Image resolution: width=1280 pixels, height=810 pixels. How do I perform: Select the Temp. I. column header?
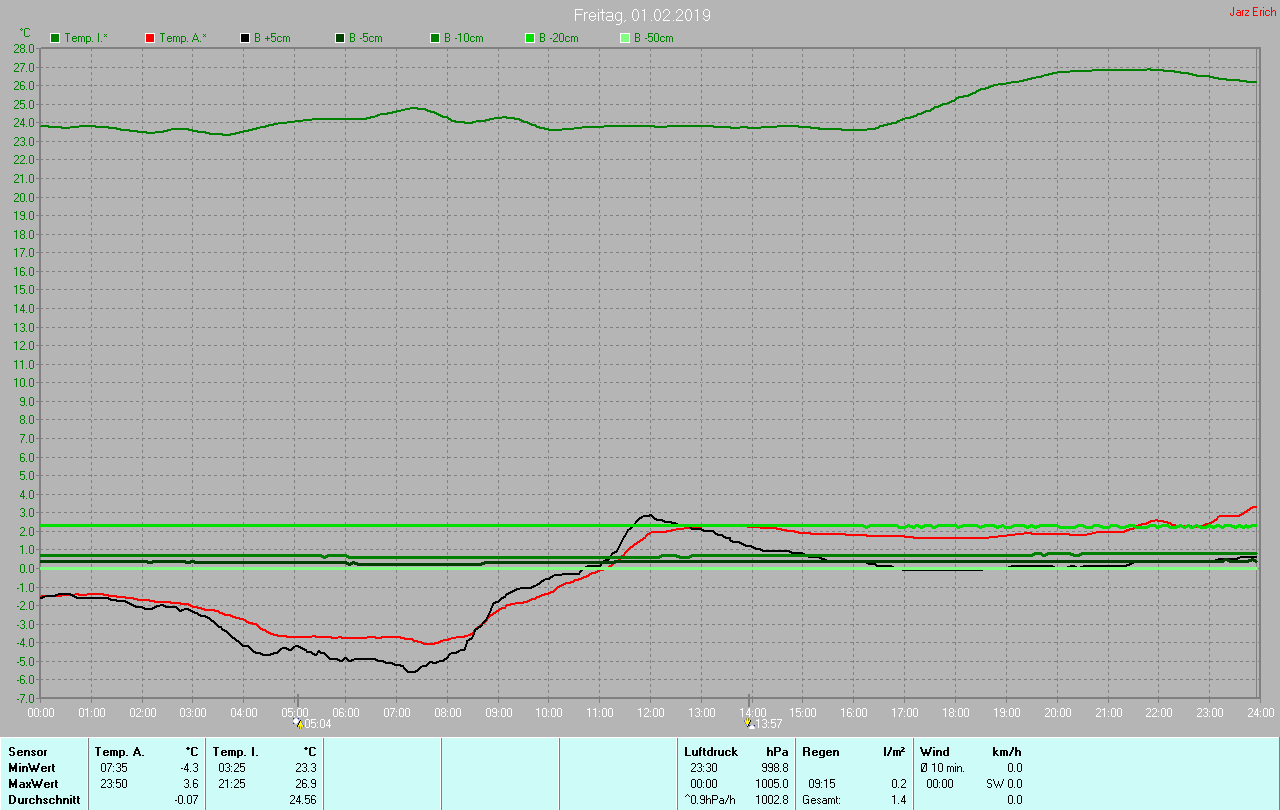(235, 751)
